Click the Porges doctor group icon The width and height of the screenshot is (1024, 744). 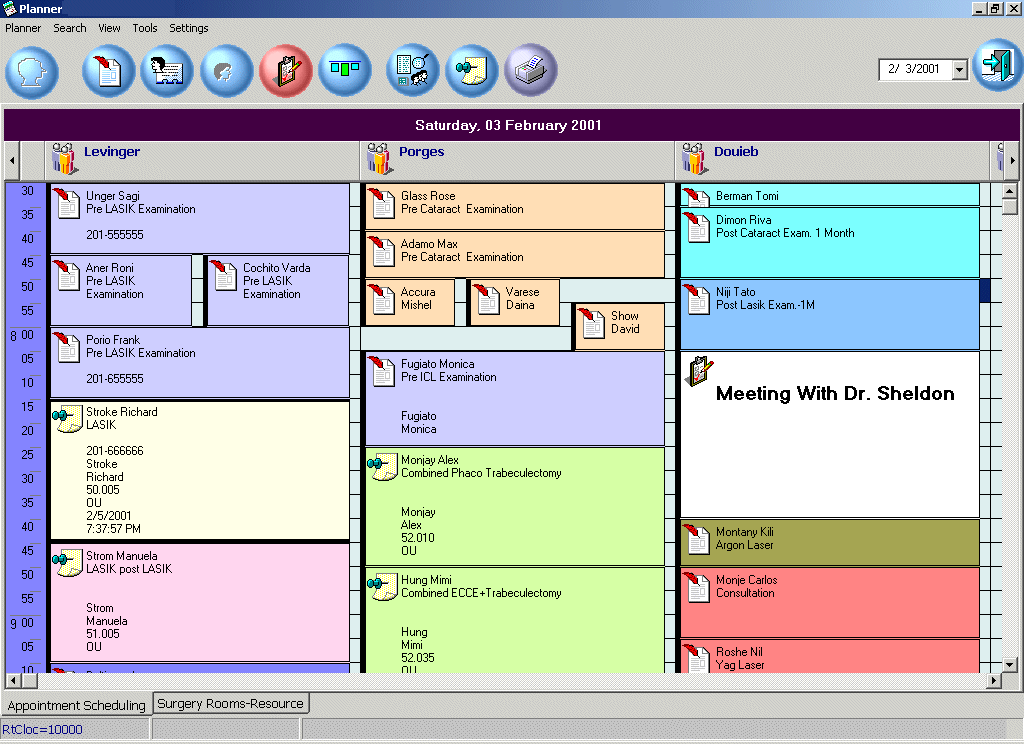tap(380, 159)
